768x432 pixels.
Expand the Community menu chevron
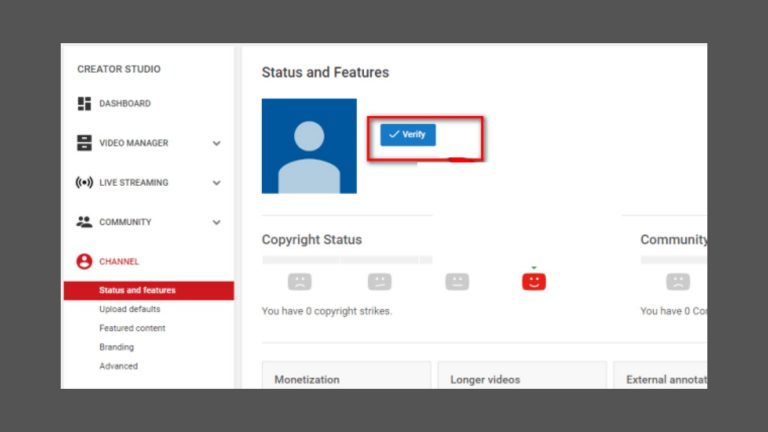pos(216,222)
